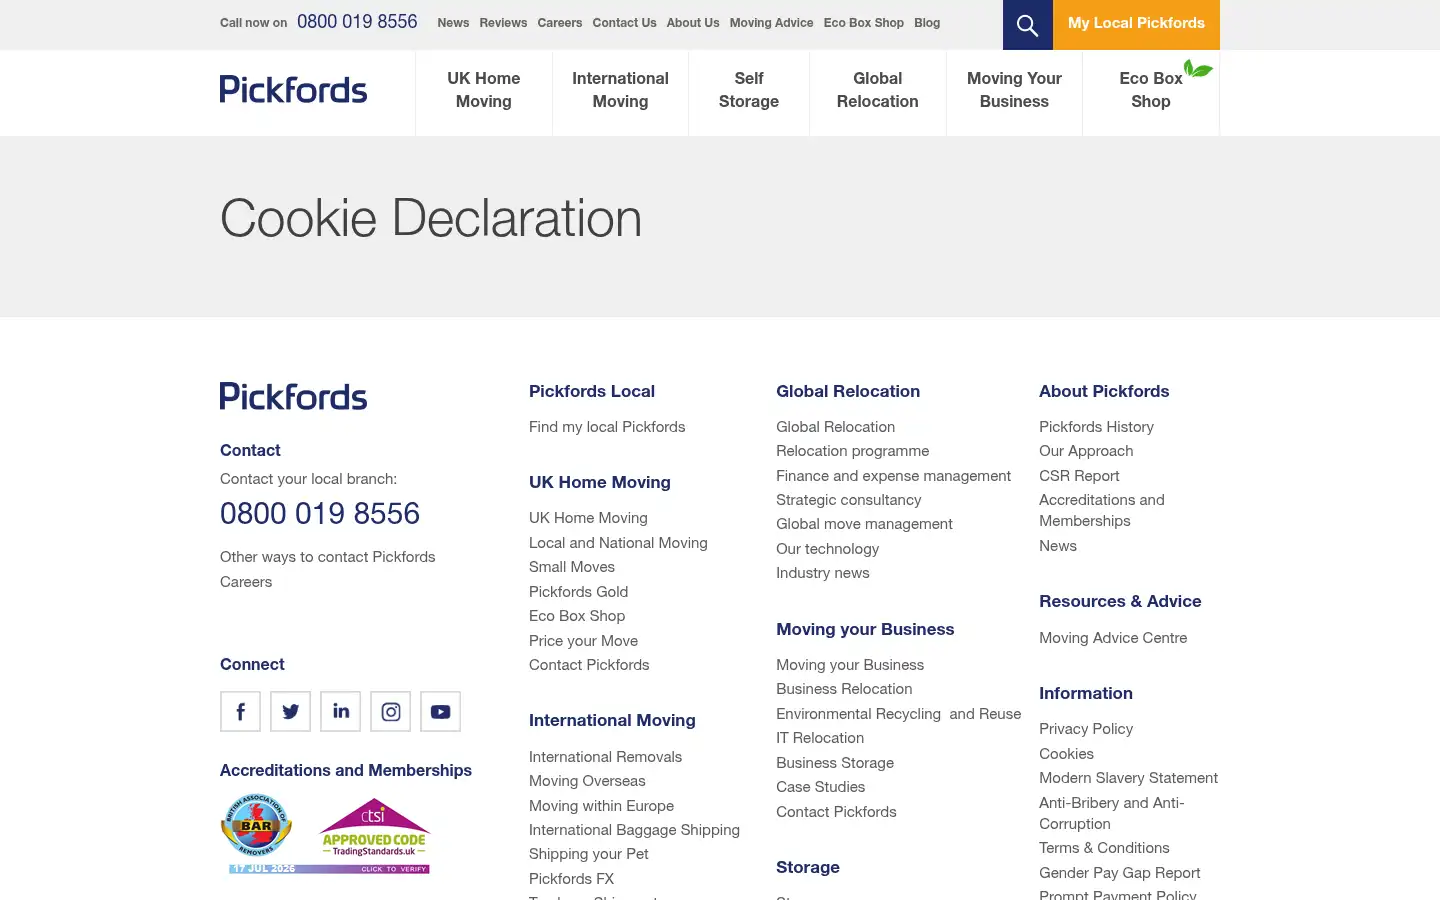The height and width of the screenshot is (900, 1440).
Task: Open Global move management link
Action: coord(864,524)
